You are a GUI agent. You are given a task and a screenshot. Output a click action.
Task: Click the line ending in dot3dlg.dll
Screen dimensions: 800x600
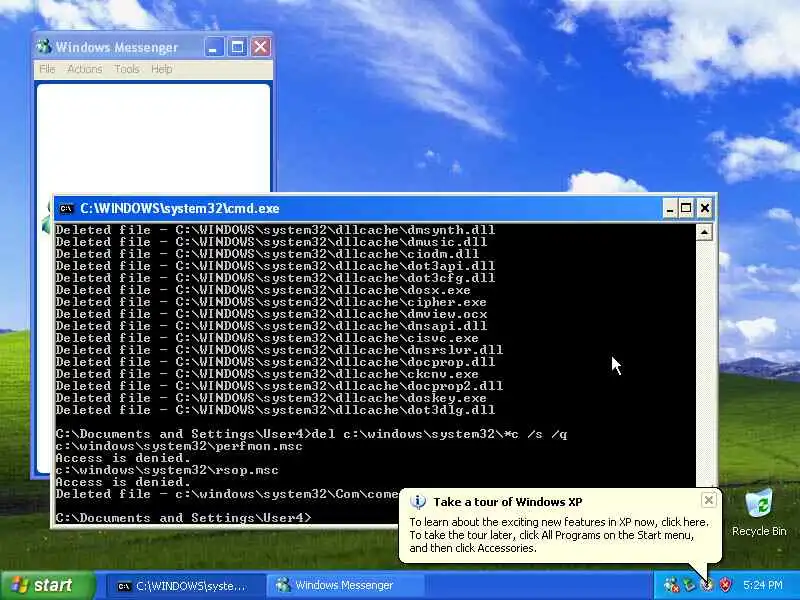[276, 410]
